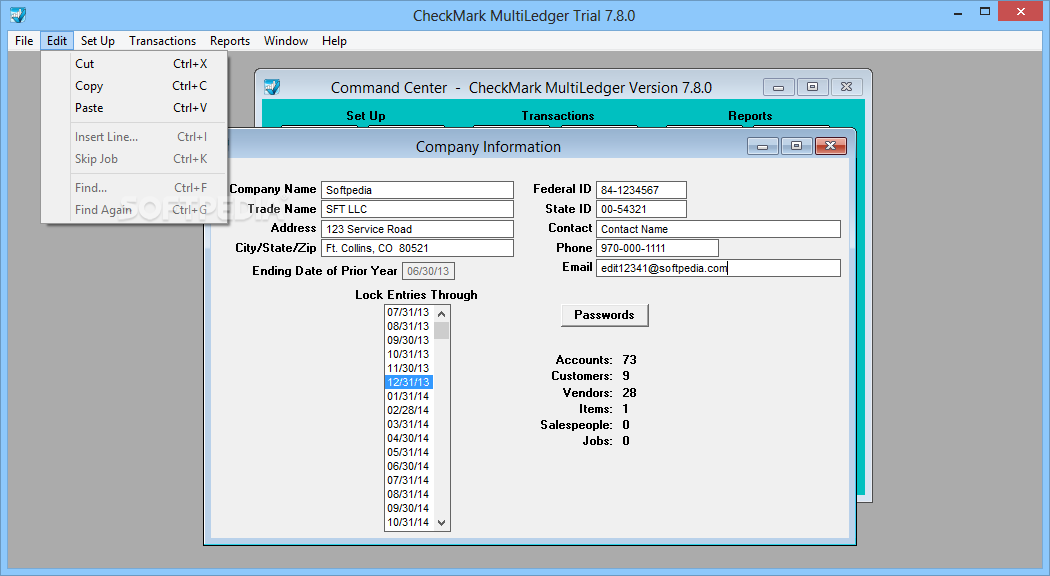Click up arrow of Lock Entries scrollbar
This screenshot has width=1050, height=576.
[441, 313]
